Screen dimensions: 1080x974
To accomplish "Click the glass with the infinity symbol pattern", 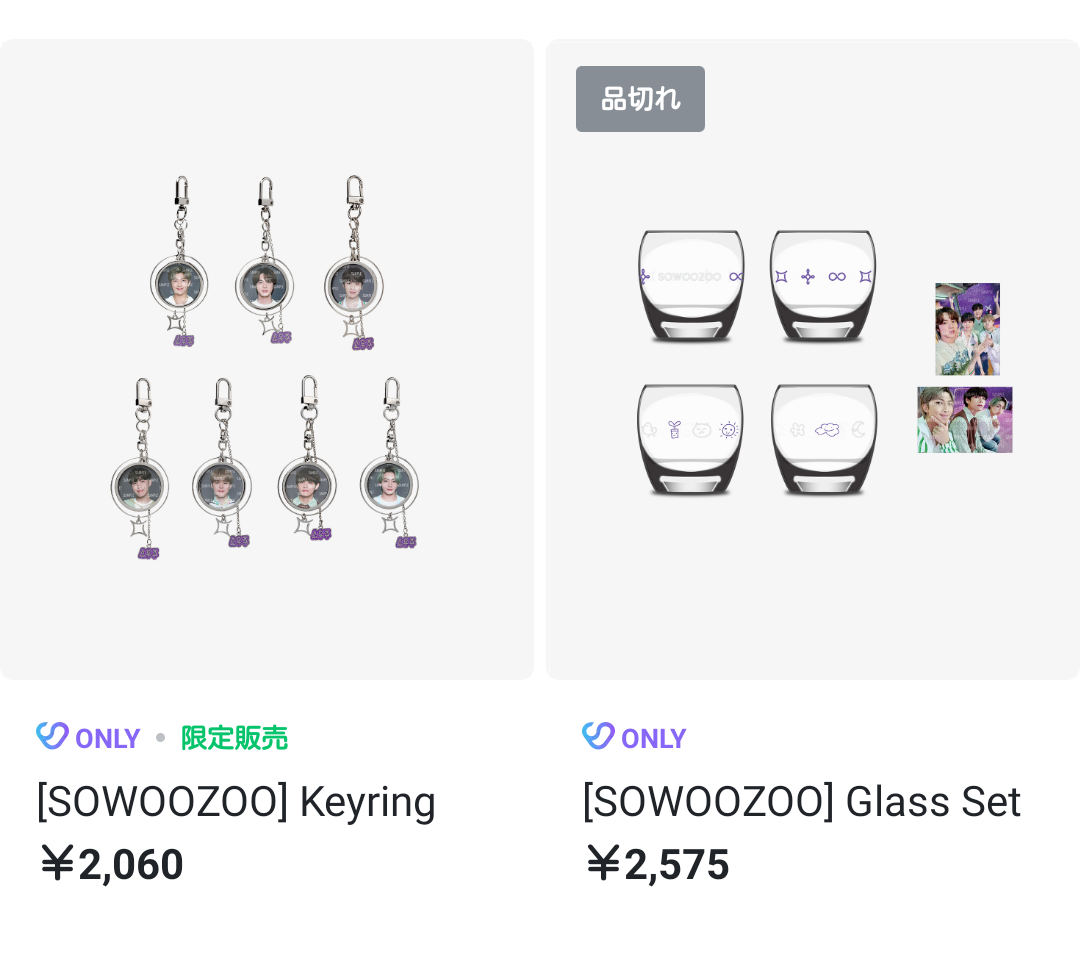I will click(823, 285).
